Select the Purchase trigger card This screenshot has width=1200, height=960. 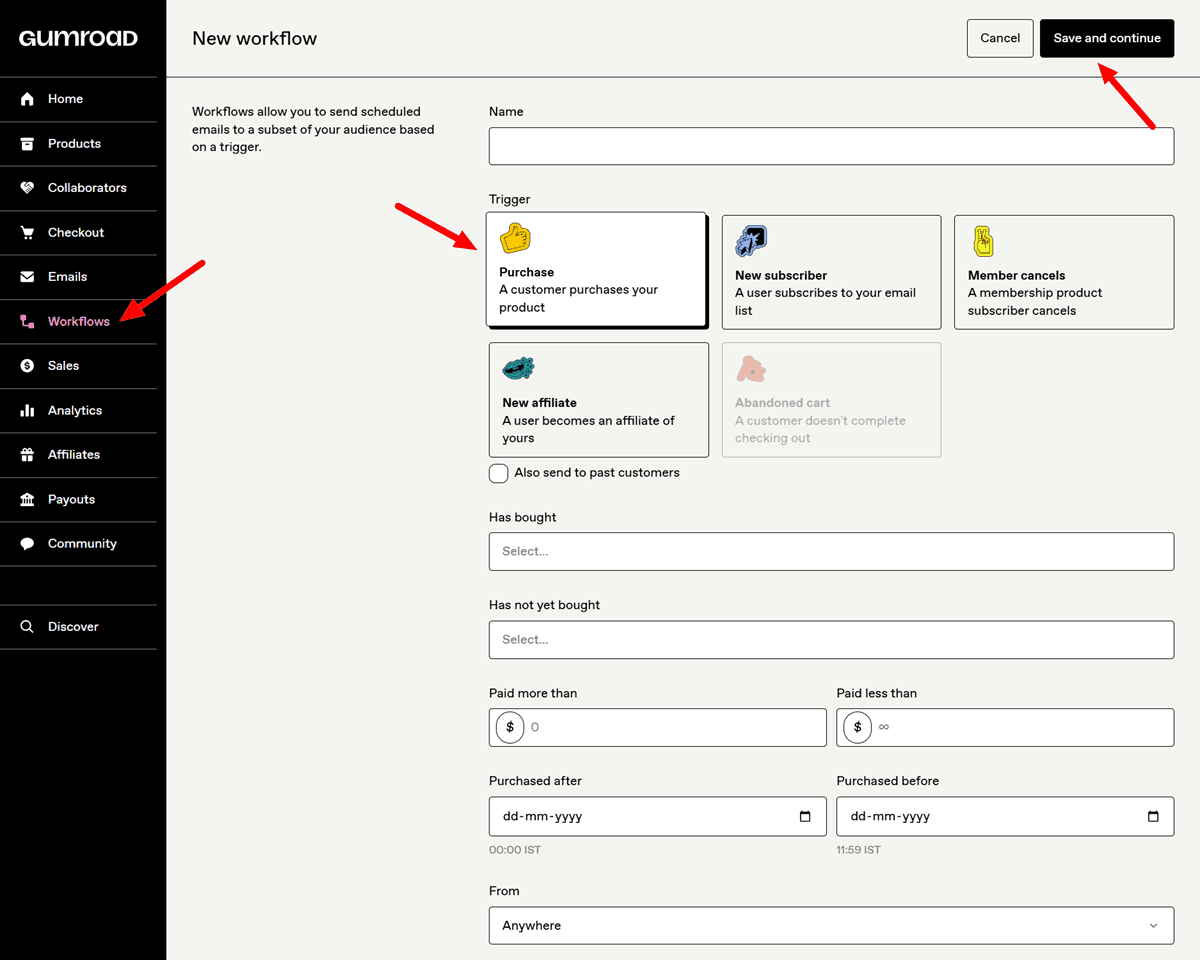(596, 269)
